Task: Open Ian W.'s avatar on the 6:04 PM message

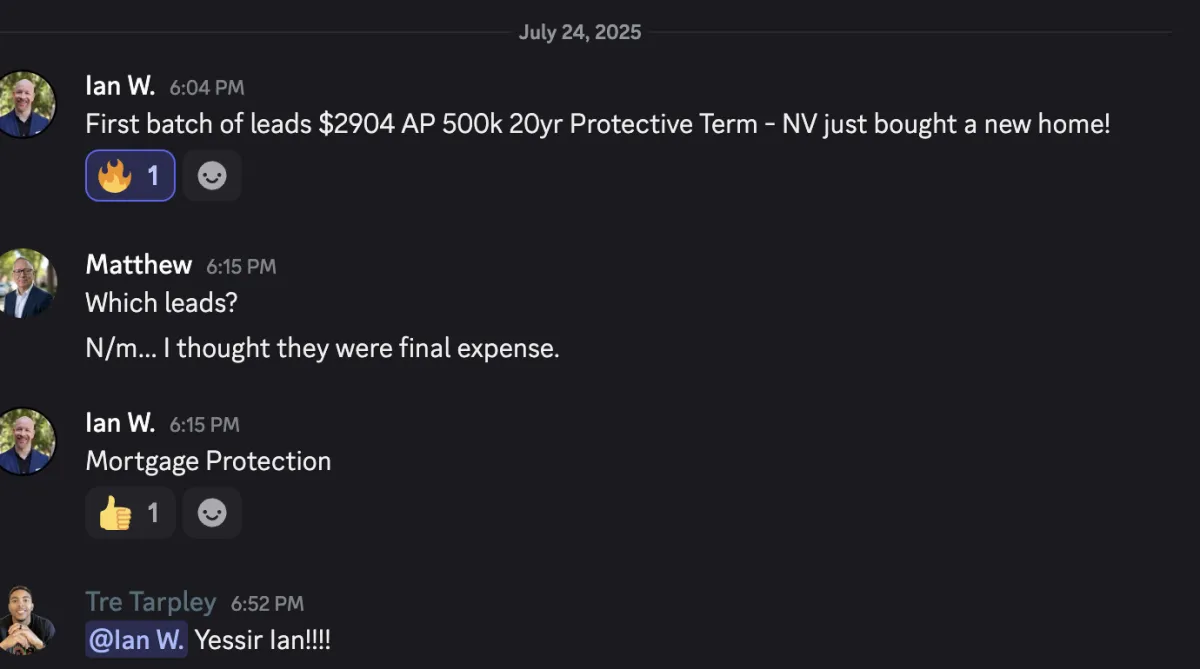Action: (25, 104)
